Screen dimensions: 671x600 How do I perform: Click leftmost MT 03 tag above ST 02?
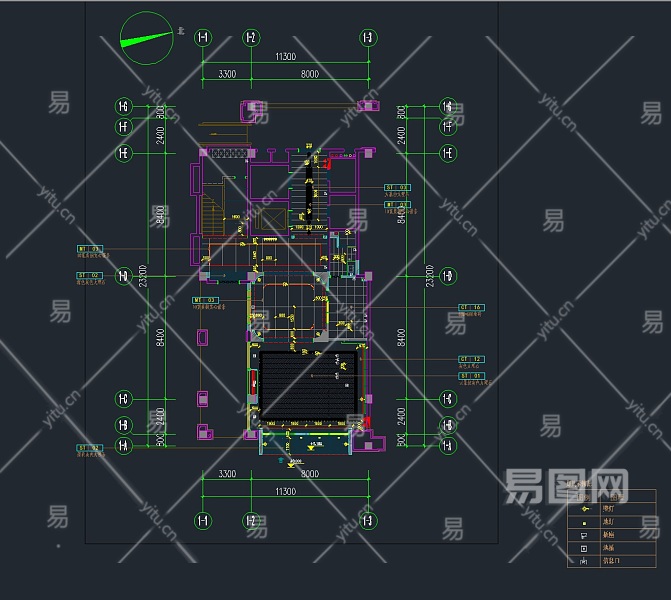tap(90, 249)
